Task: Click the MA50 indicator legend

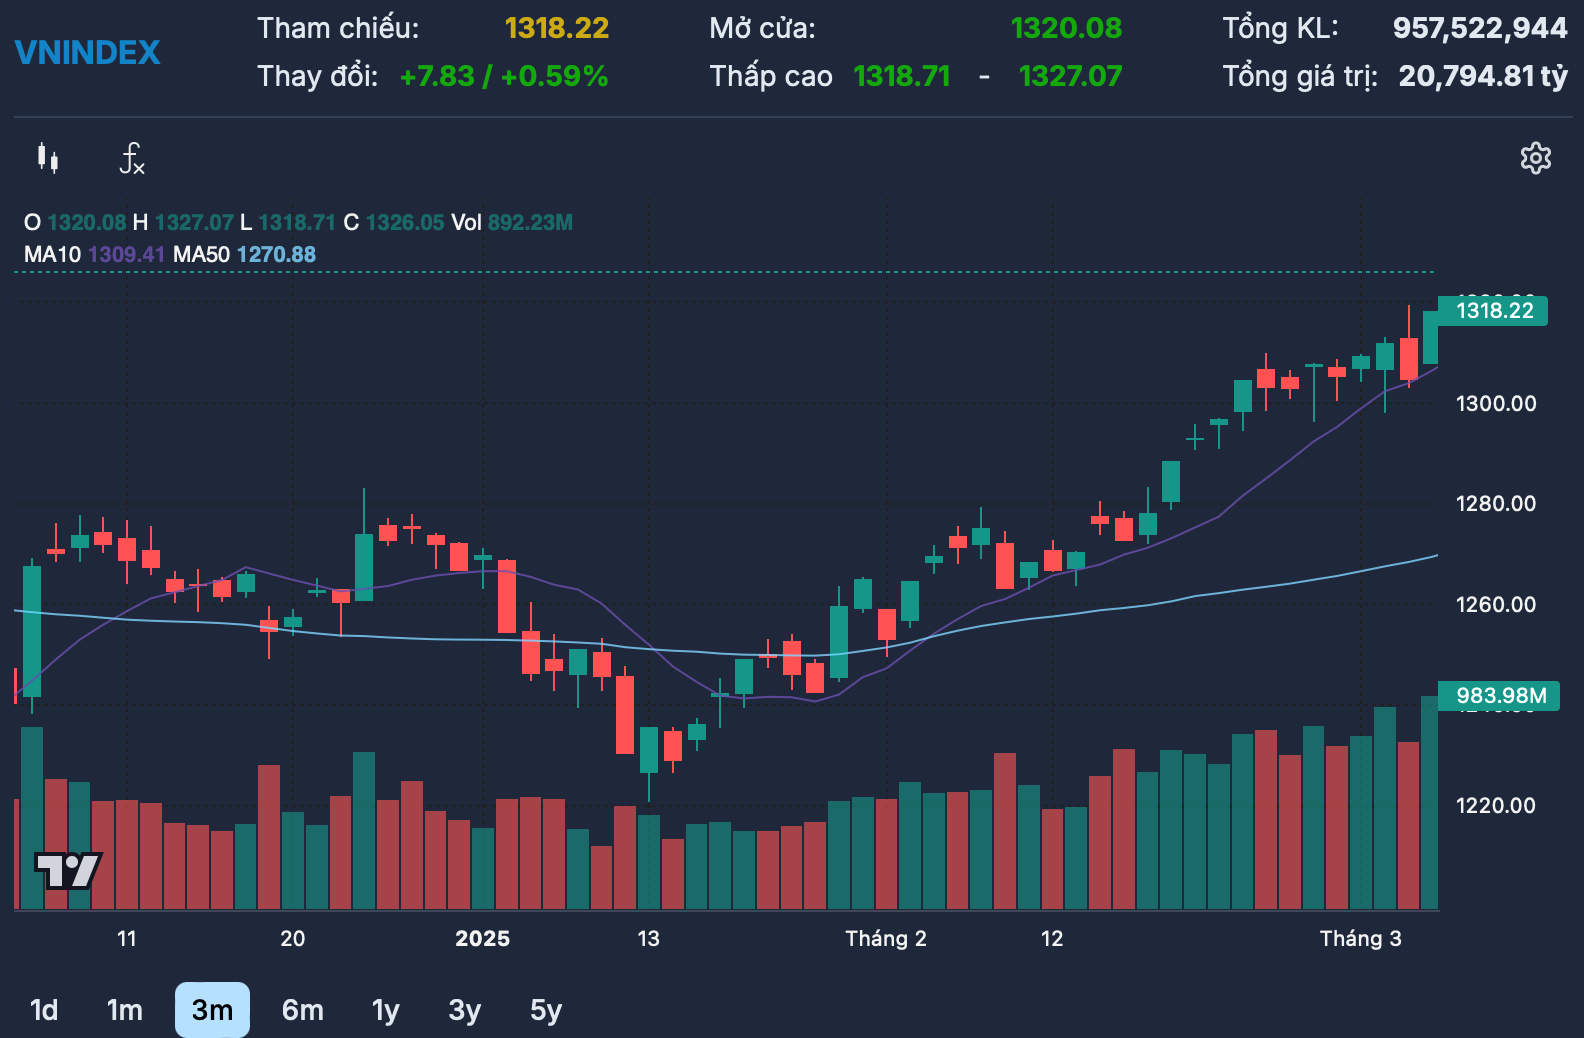Action: pyautogui.click(x=244, y=254)
